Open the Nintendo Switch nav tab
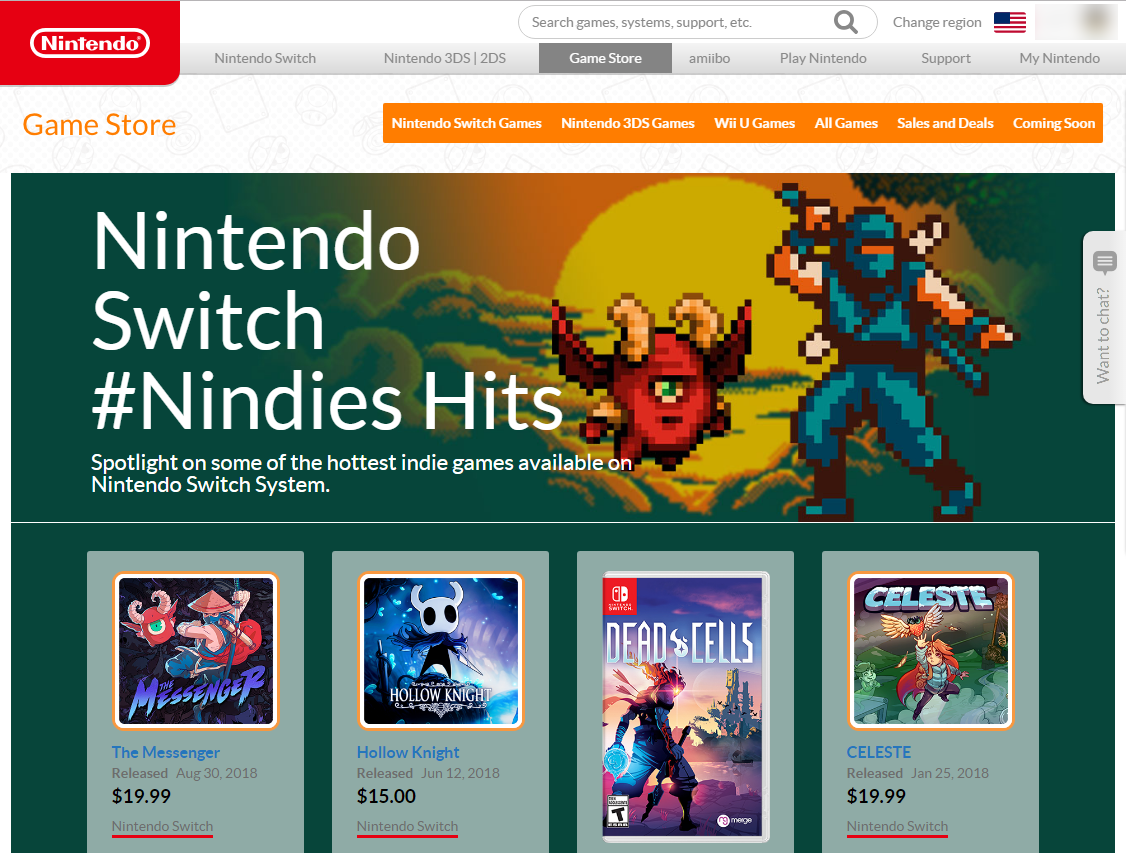The width and height of the screenshot is (1126, 853). coord(265,58)
